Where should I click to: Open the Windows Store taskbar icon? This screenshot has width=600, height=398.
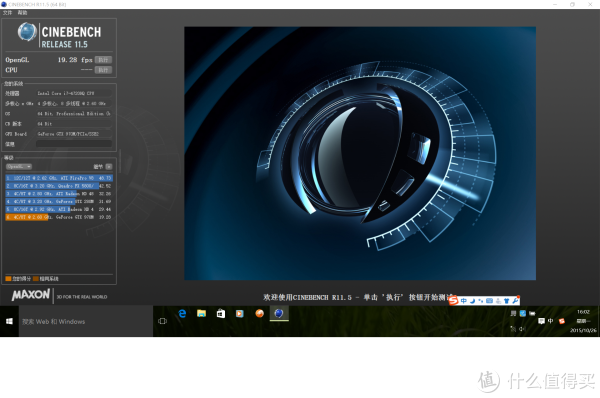tap(221, 314)
